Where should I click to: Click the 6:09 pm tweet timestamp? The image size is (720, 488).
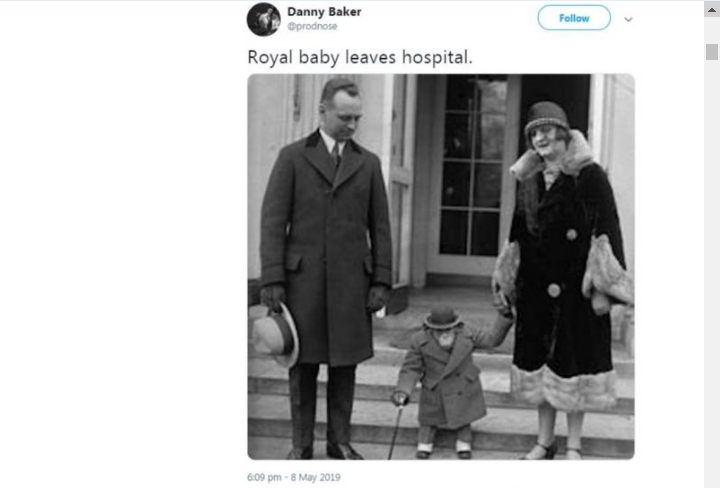point(264,477)
